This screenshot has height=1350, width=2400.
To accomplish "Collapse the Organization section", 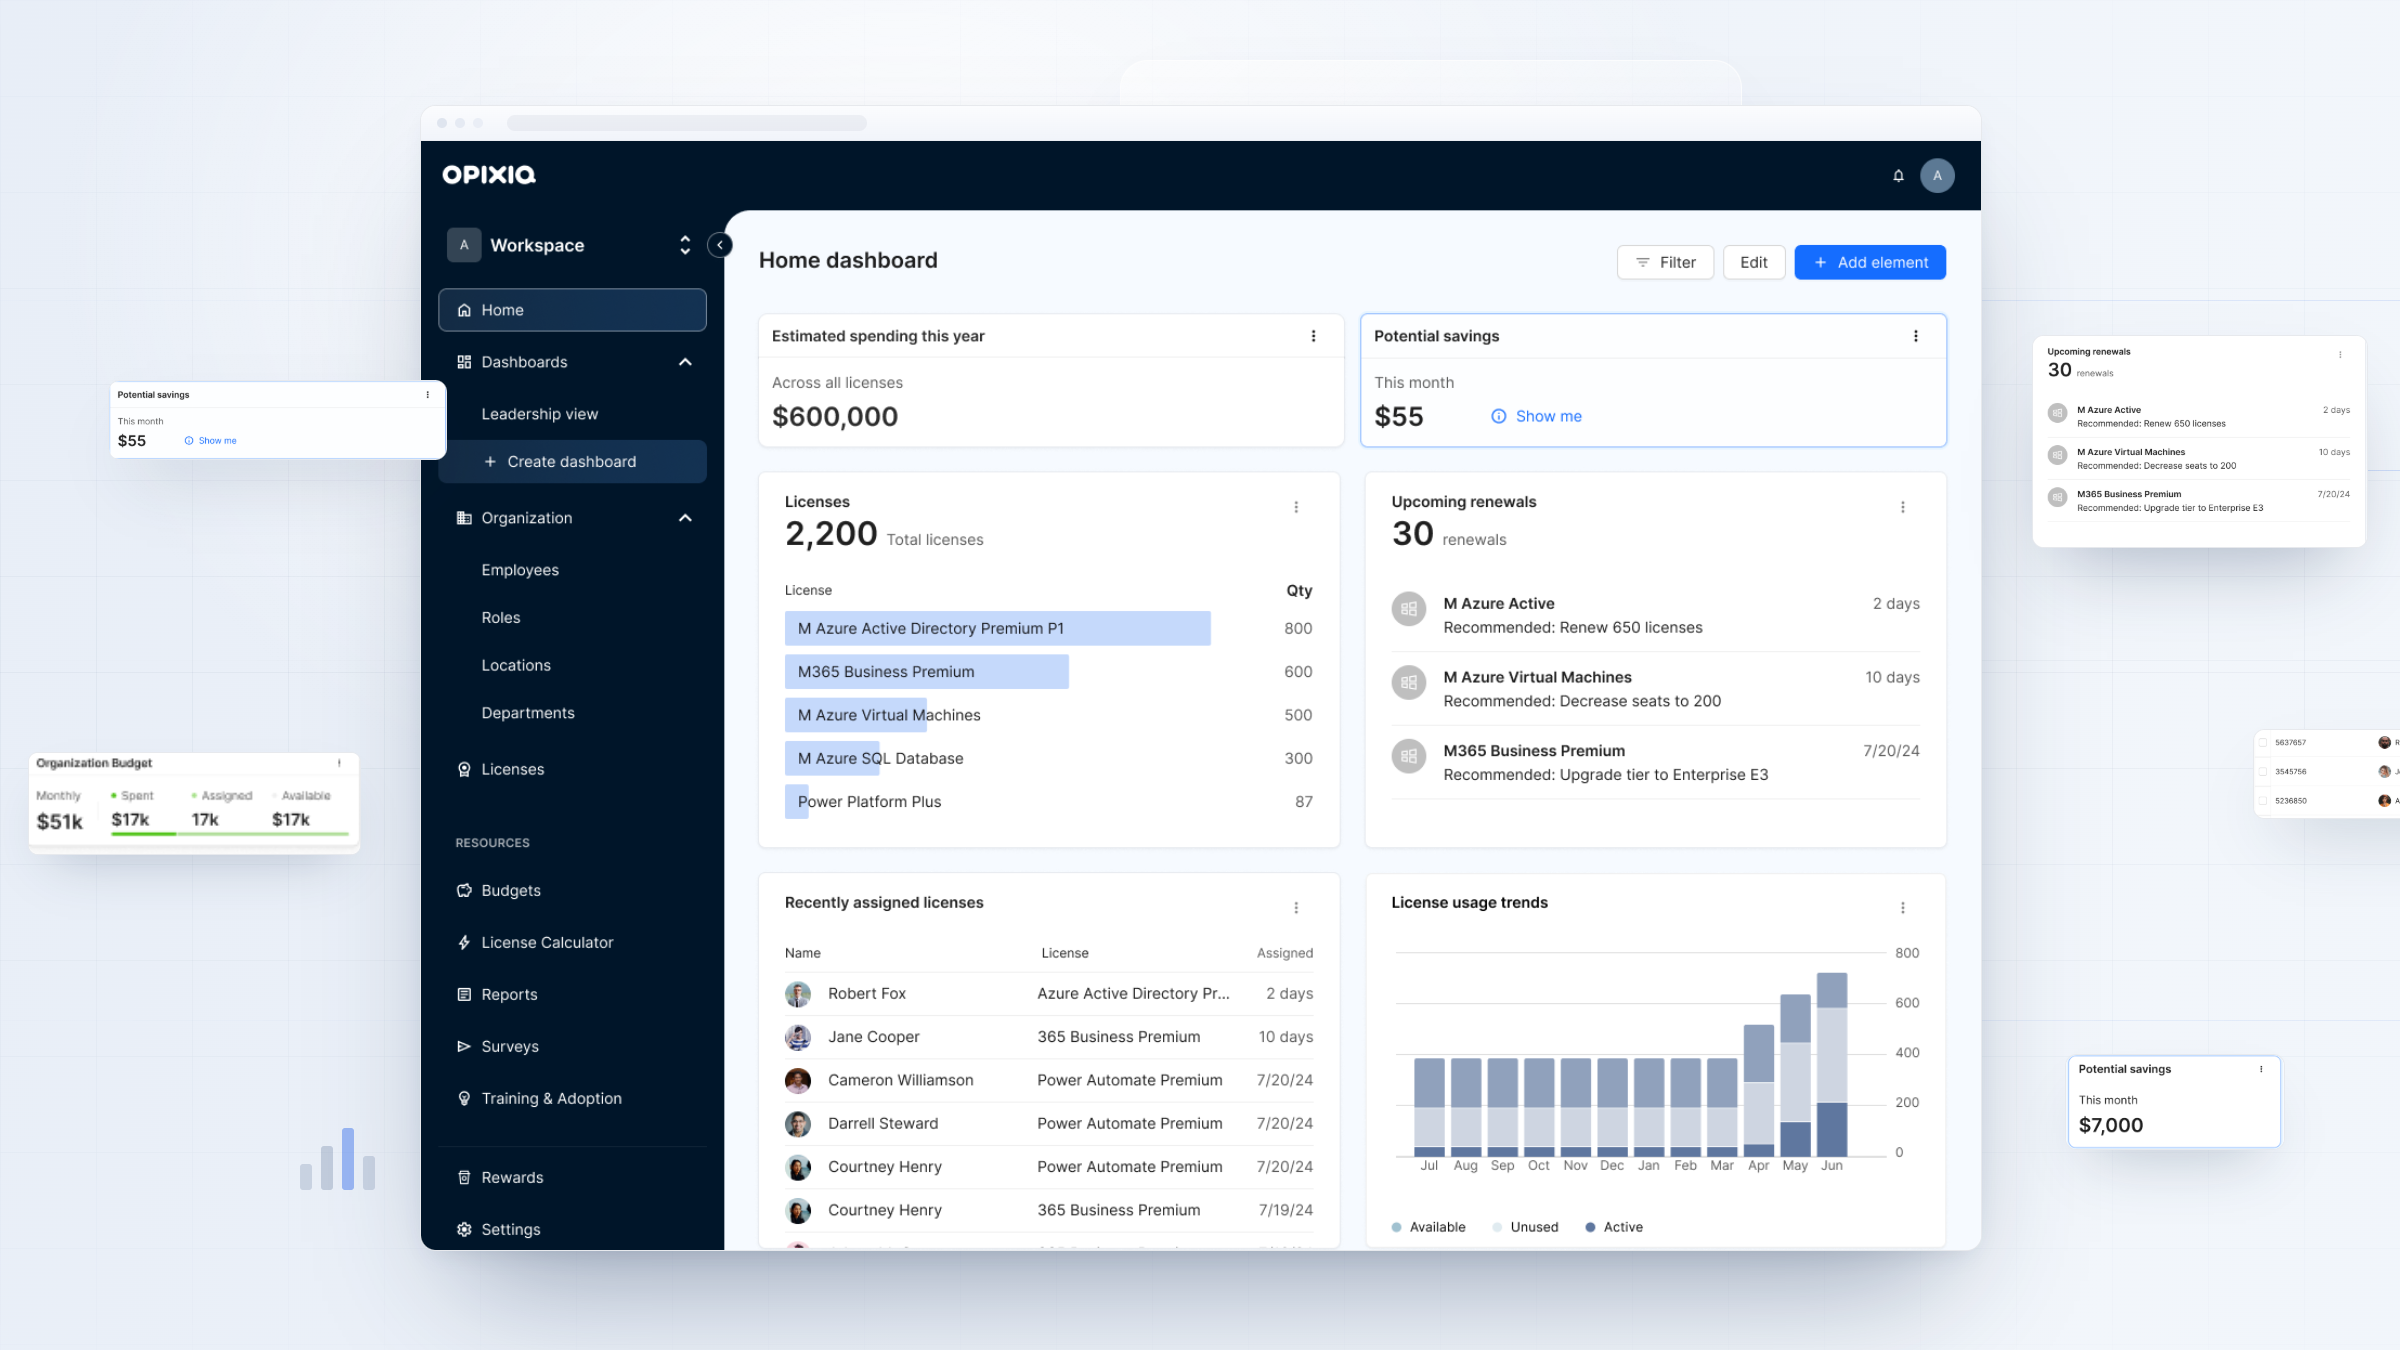I will click(685, 518).
